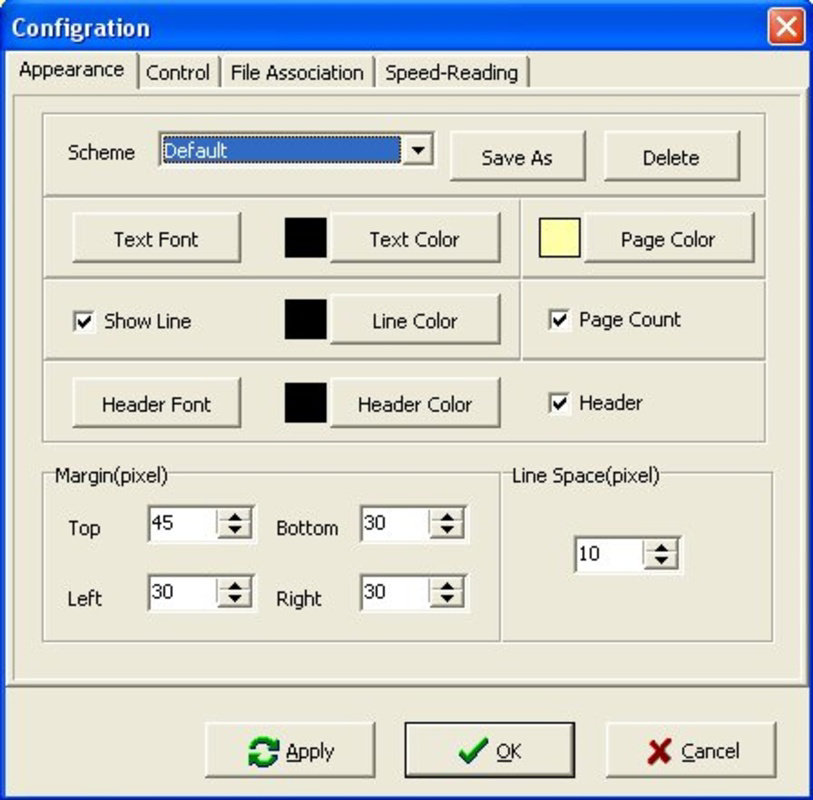The image size is (813, 800).
Task: Increase the Right margin with up arrow
Action: click(447, 585)
